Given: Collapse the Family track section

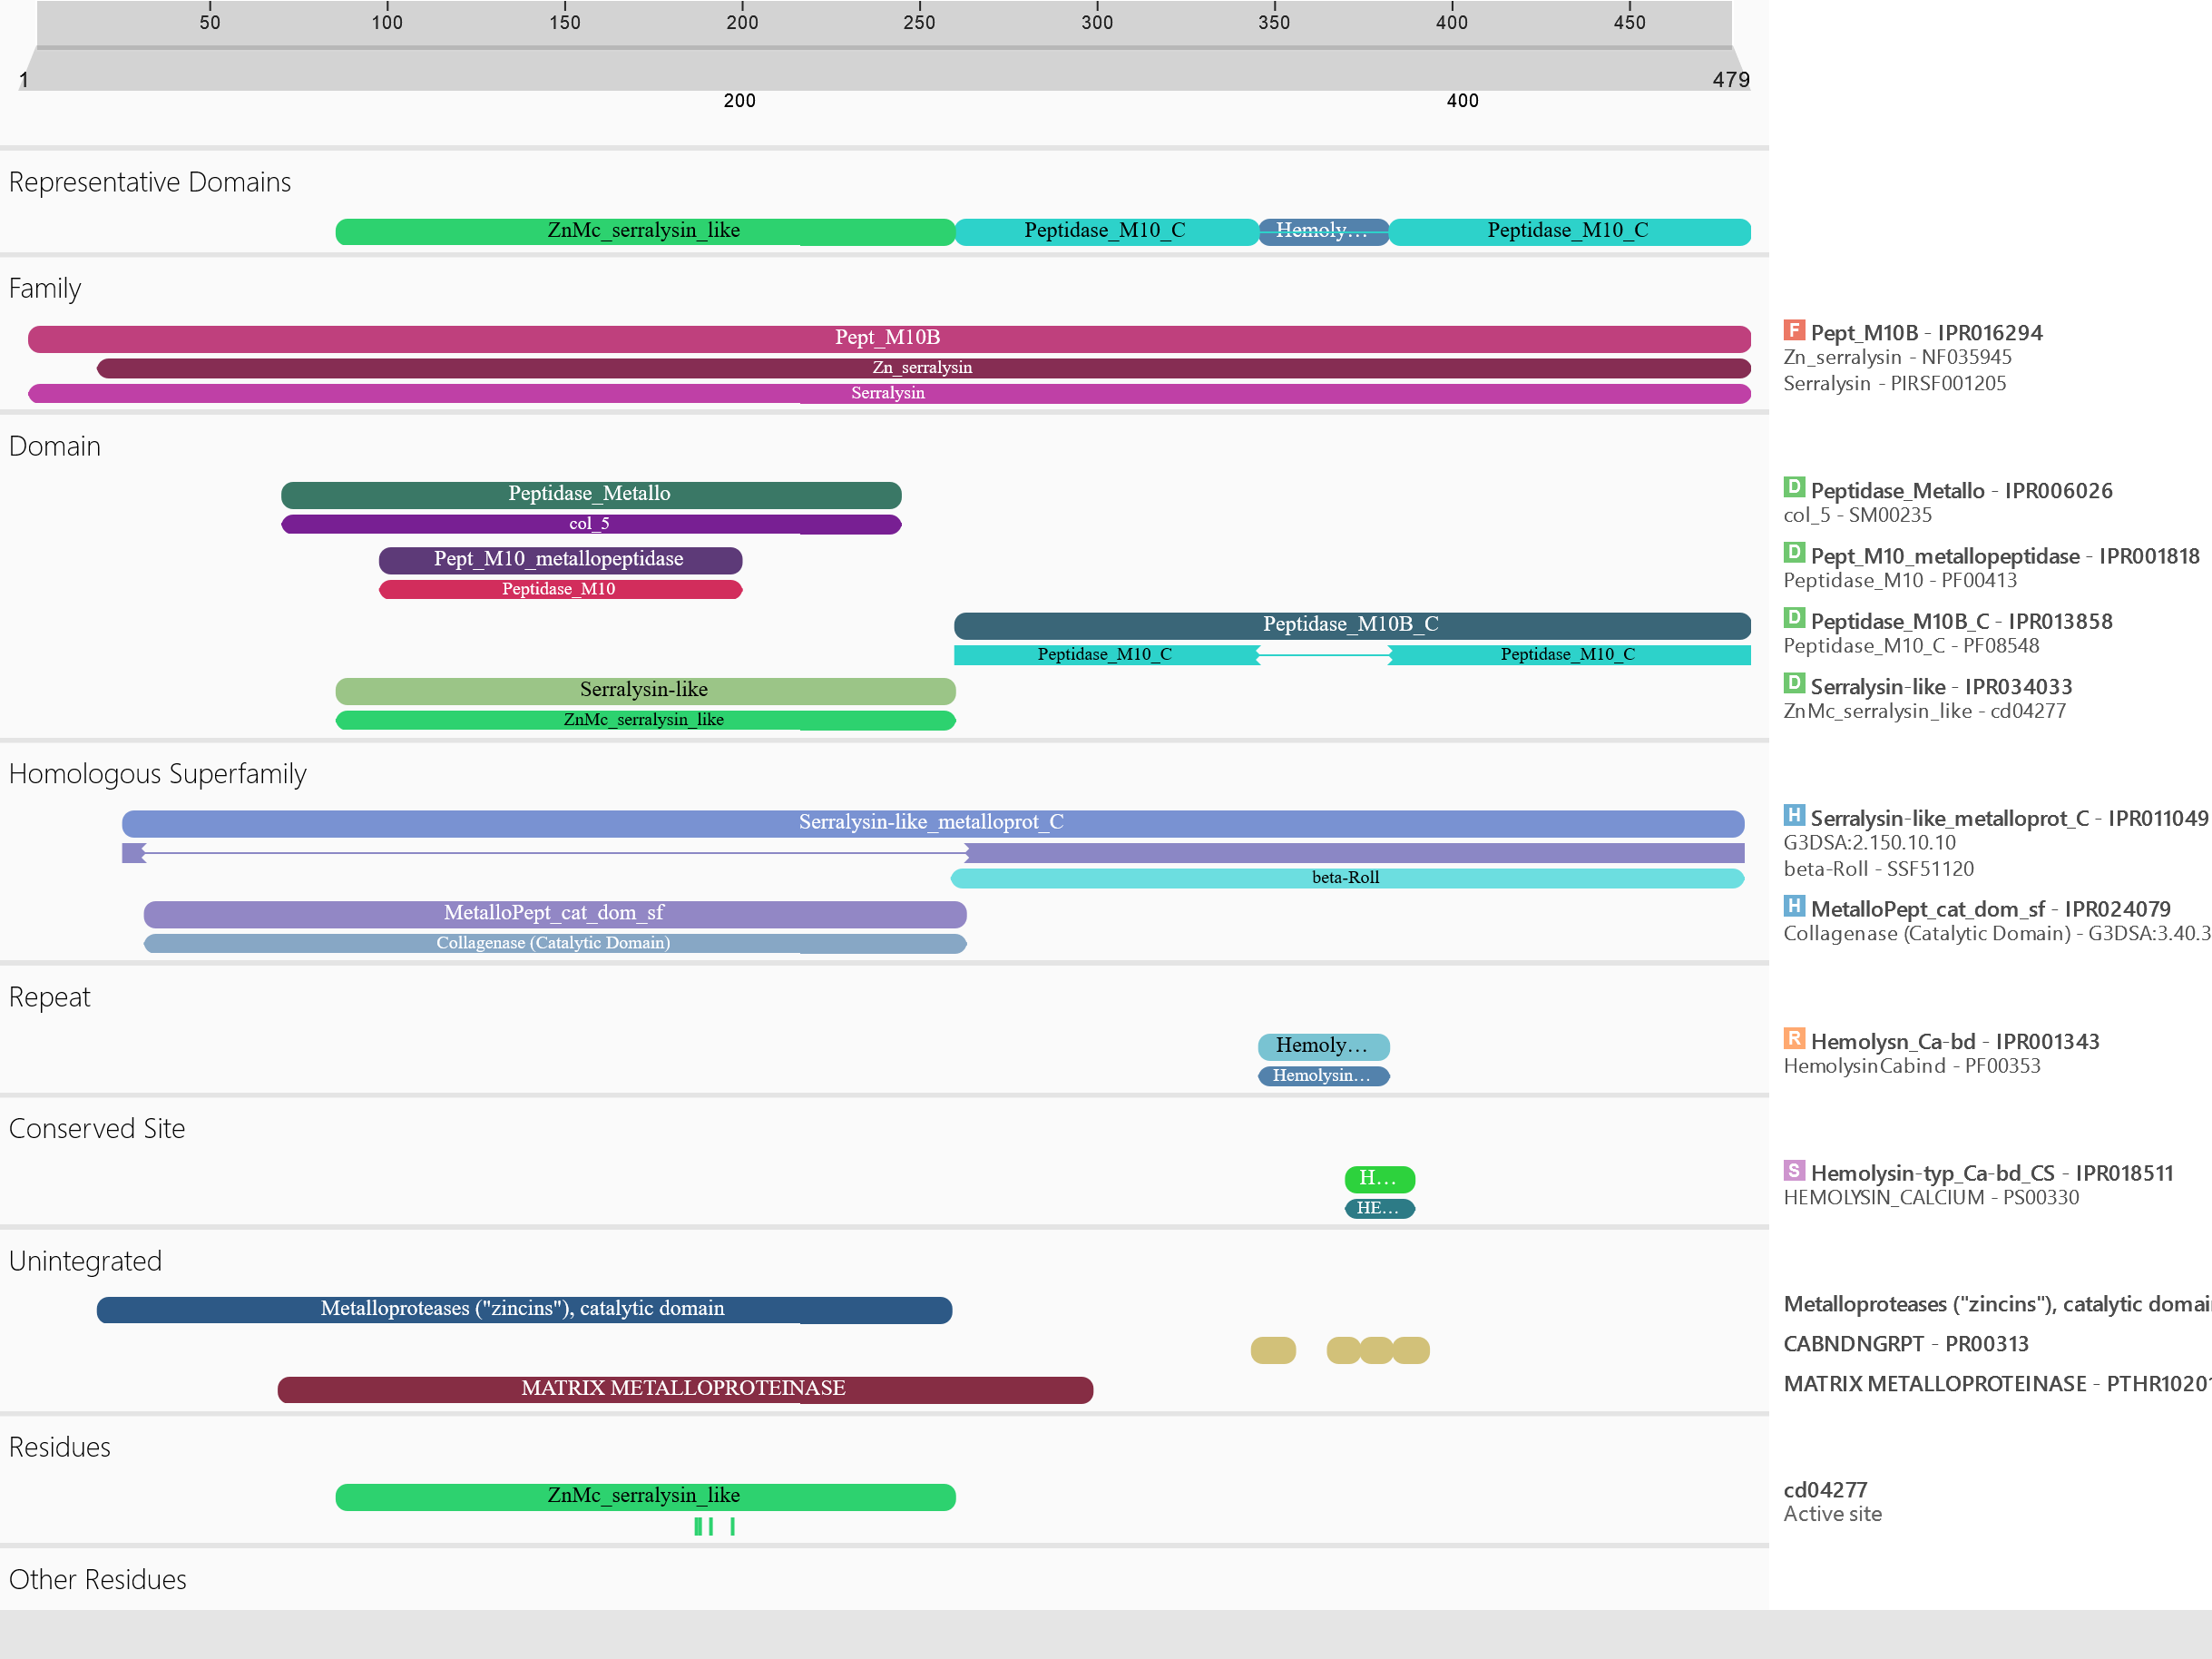Looking at the screenshot, I should coord(45,288).
